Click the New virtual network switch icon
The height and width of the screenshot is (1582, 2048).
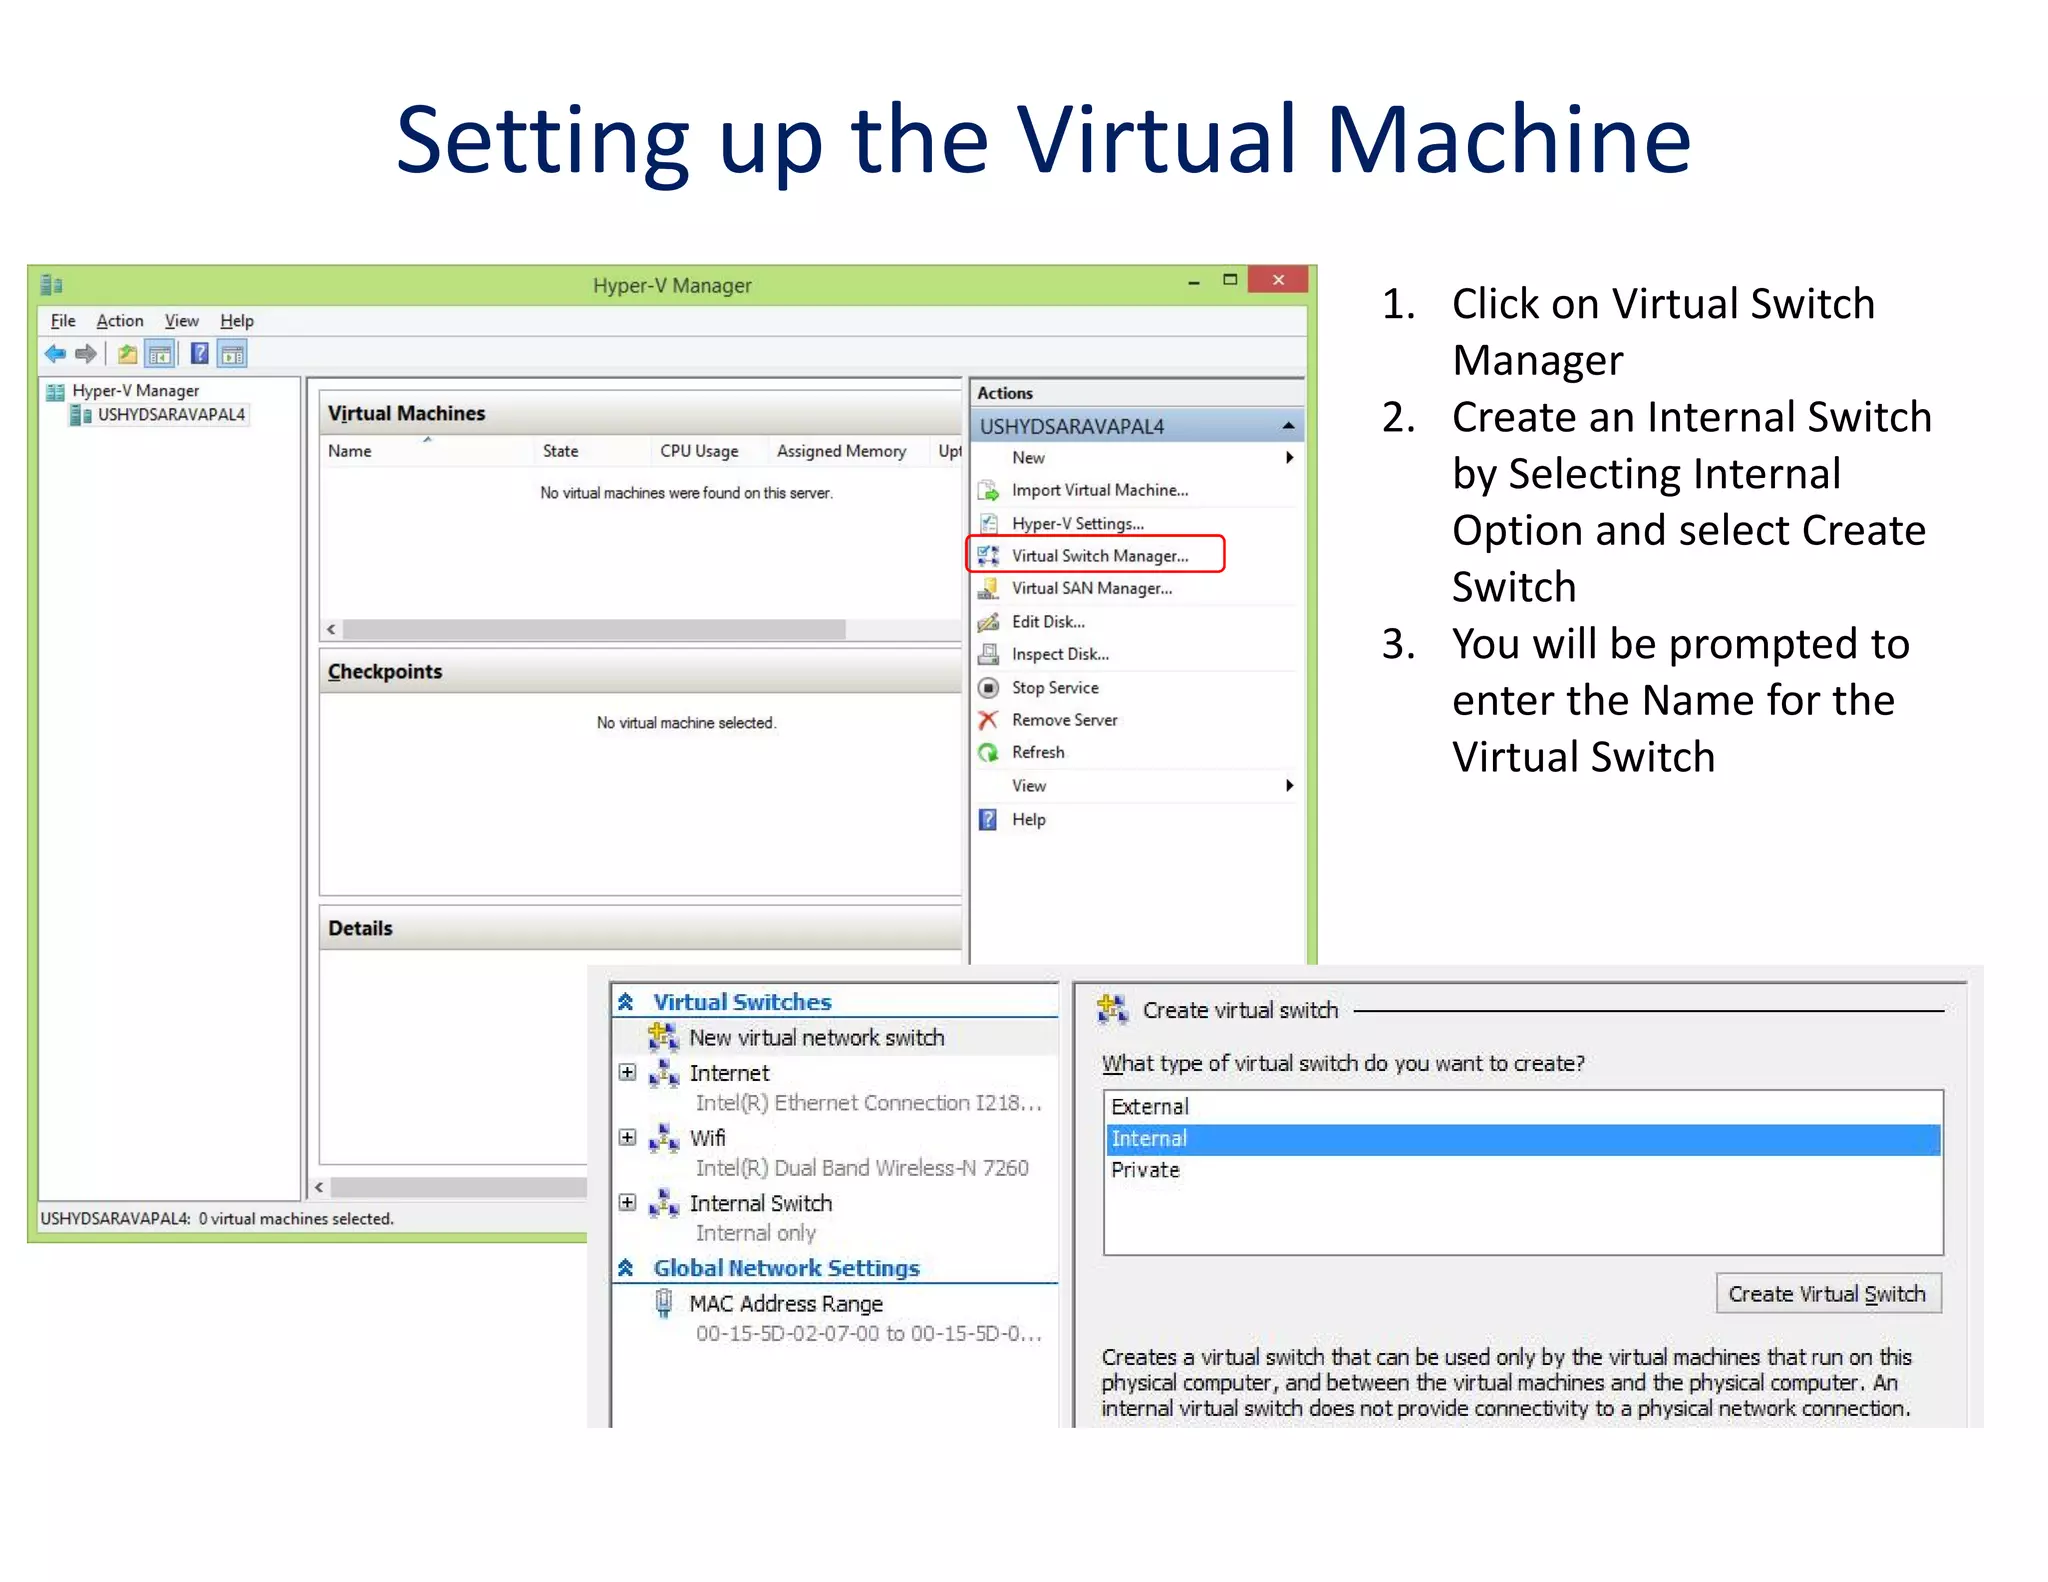tap(663, 1037)
